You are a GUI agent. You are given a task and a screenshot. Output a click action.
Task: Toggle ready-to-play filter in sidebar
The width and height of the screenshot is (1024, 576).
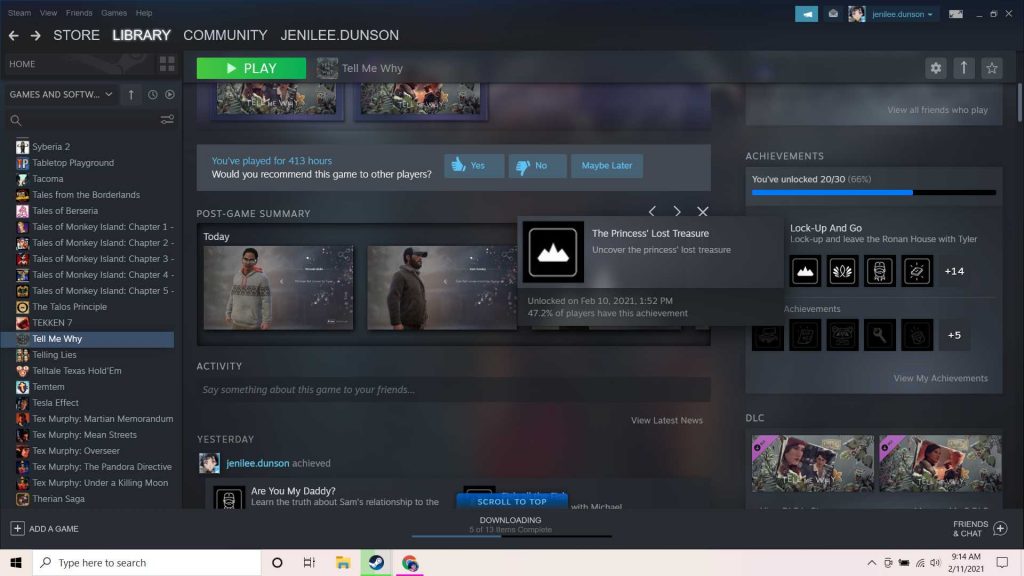coord(169,95)
